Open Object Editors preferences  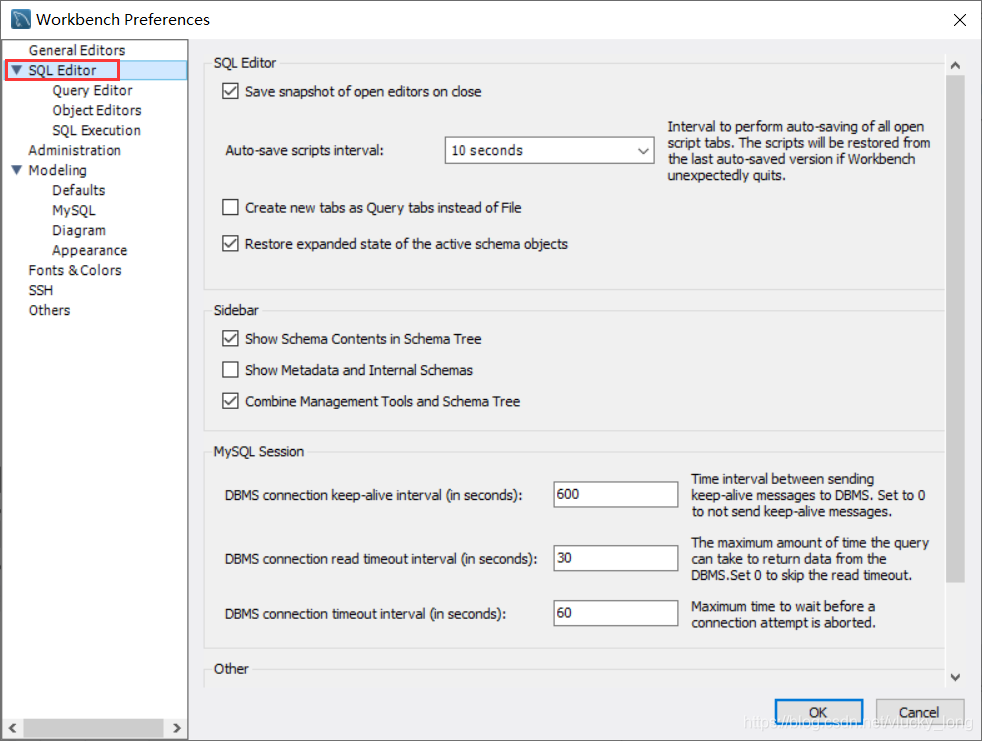[97, 110]
